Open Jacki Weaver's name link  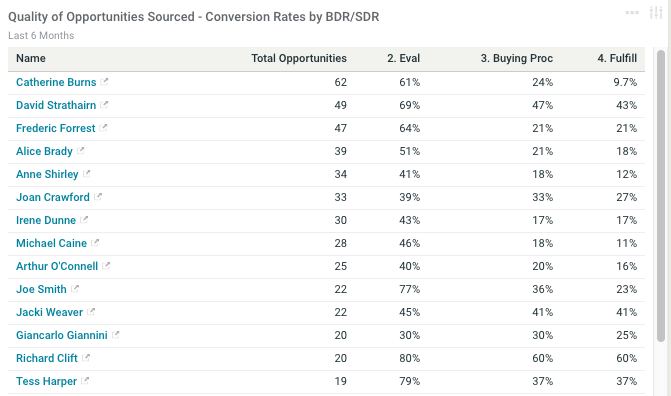pyautogui.click(x=49, y=312)
